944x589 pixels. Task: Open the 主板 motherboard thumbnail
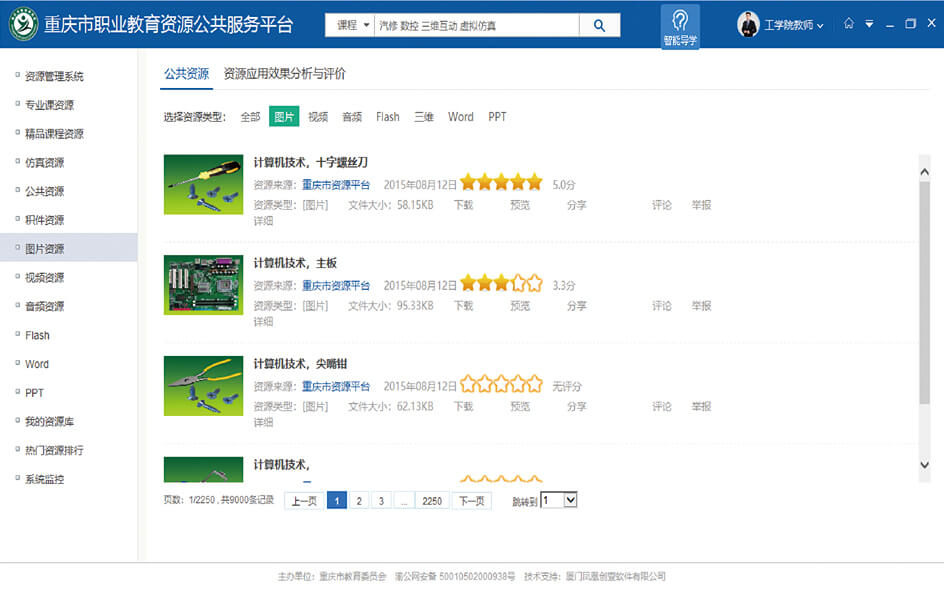pyautogui.click(x=203, y=285)
